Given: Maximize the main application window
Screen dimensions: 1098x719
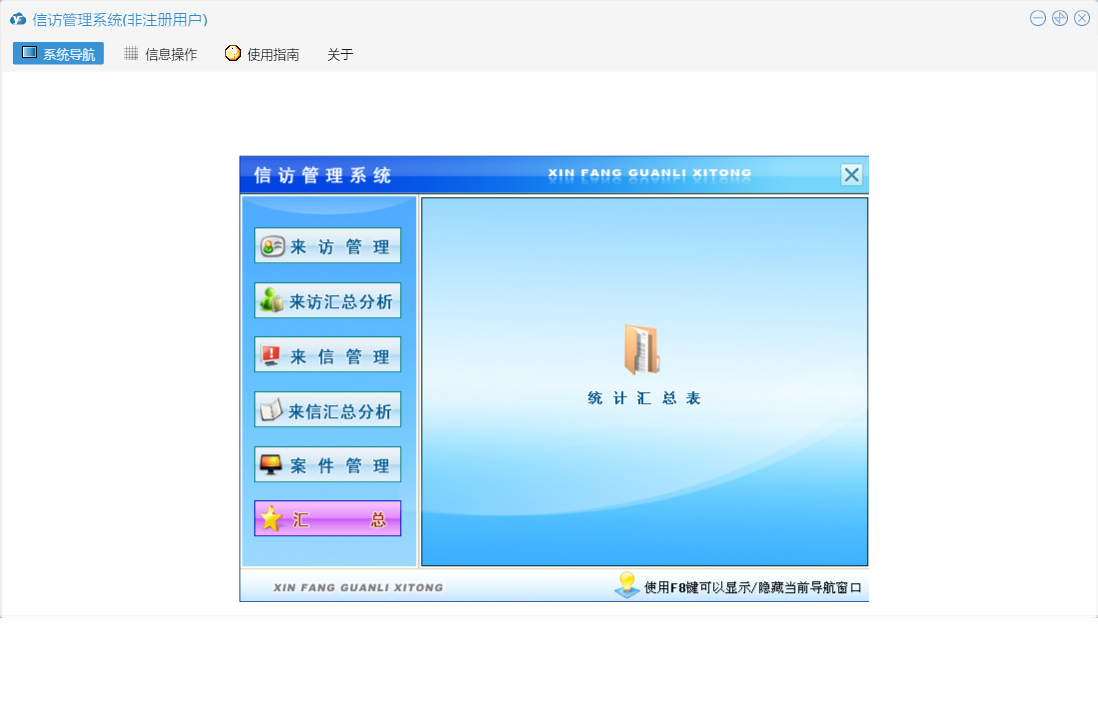Looking at the screenshot, I should pos(1060,18).
